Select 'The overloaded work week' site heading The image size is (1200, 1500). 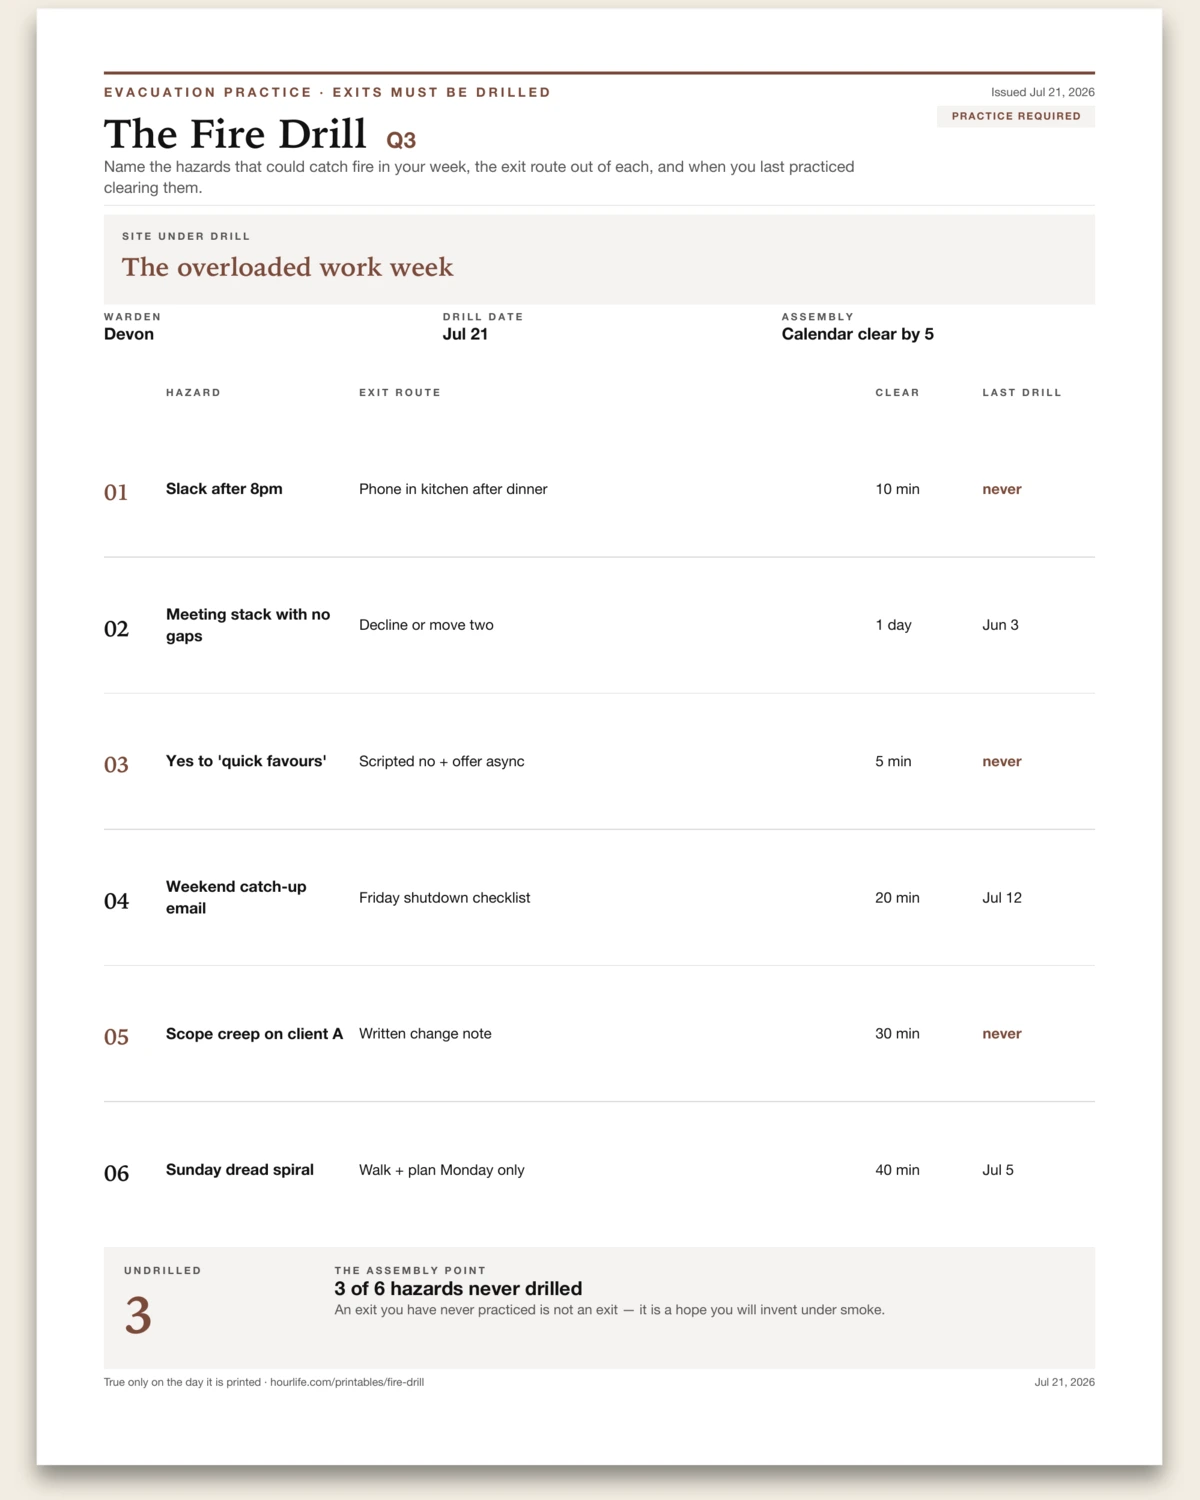click(287, 267)
